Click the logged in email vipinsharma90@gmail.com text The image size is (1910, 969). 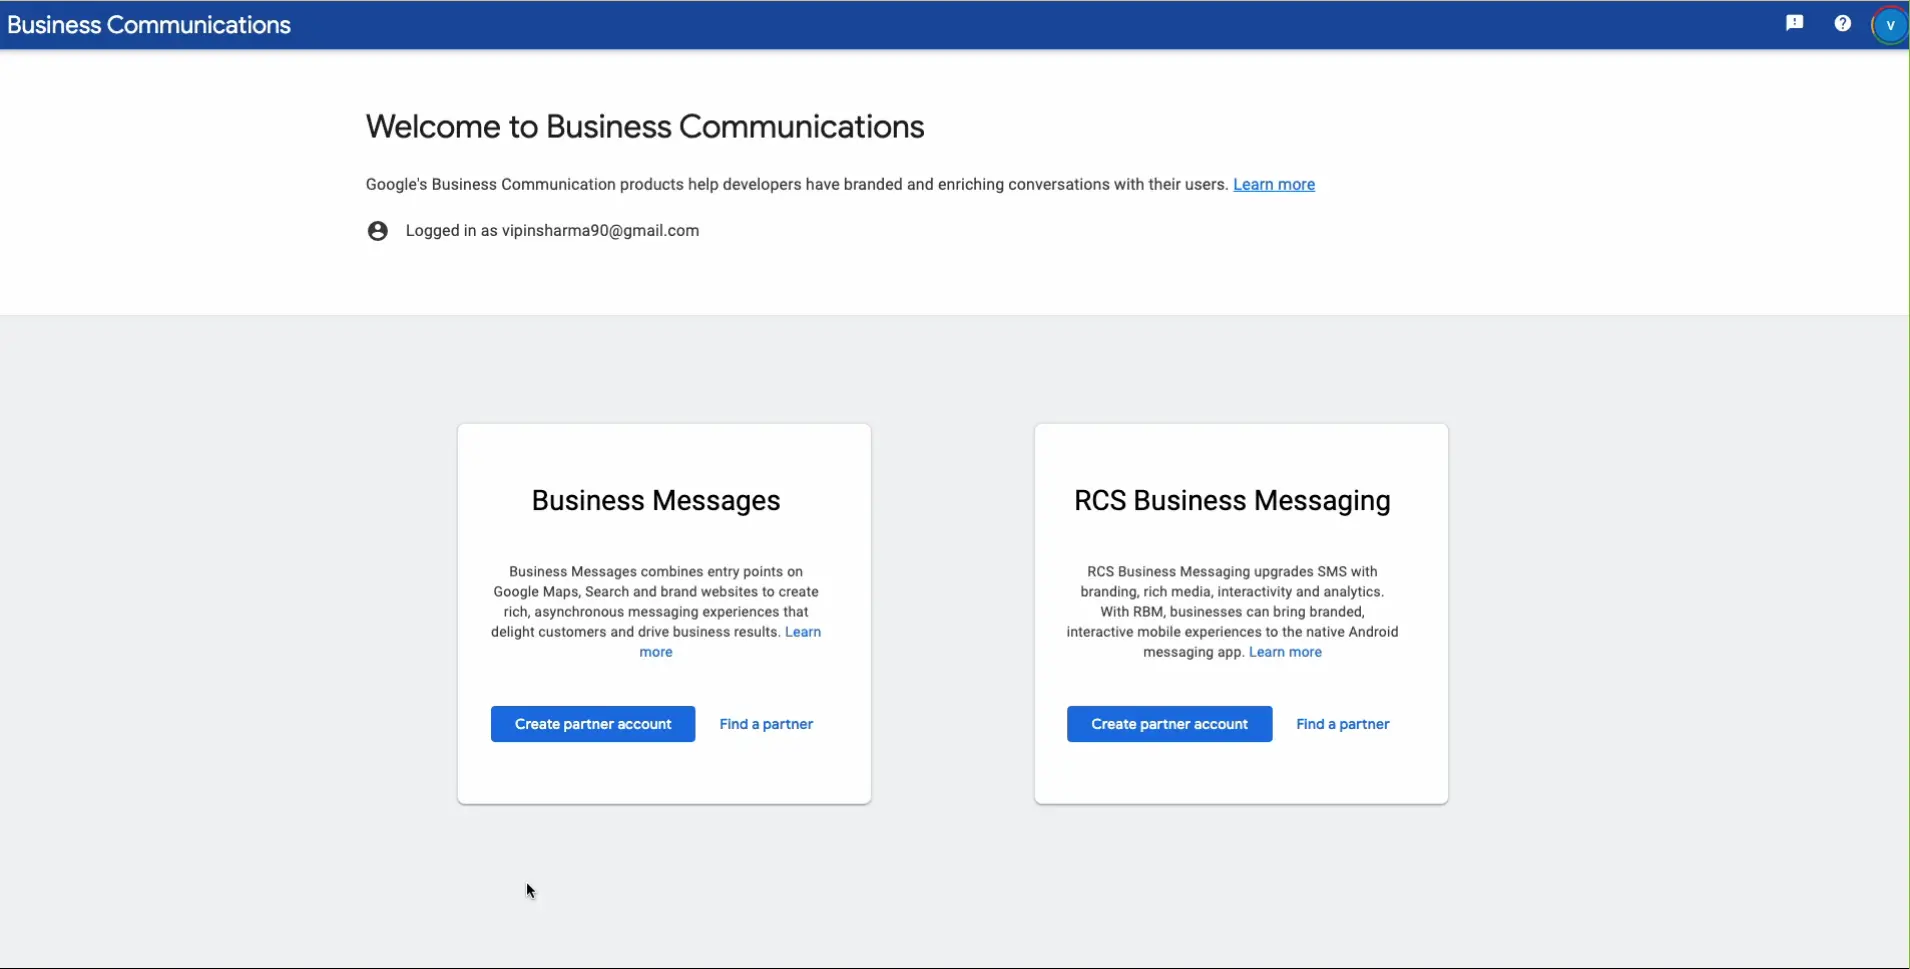(600, 230)
